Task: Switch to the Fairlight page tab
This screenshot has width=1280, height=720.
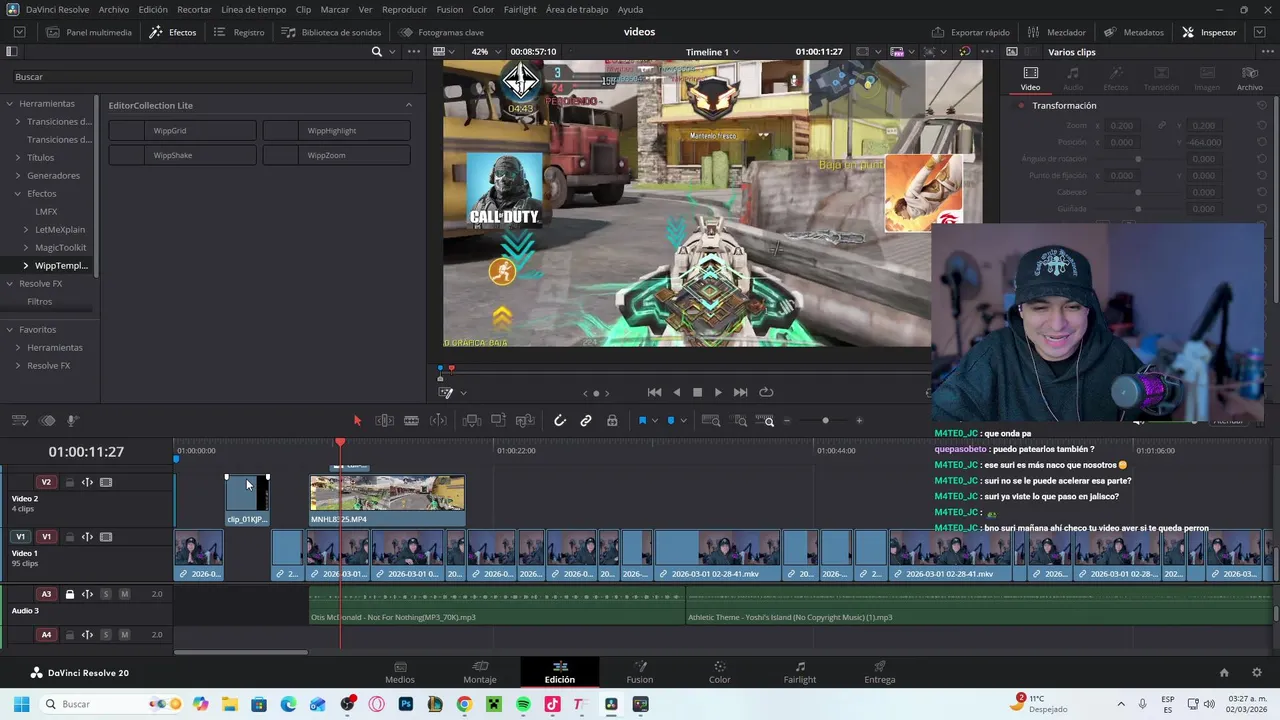Action: pos(800,672)
